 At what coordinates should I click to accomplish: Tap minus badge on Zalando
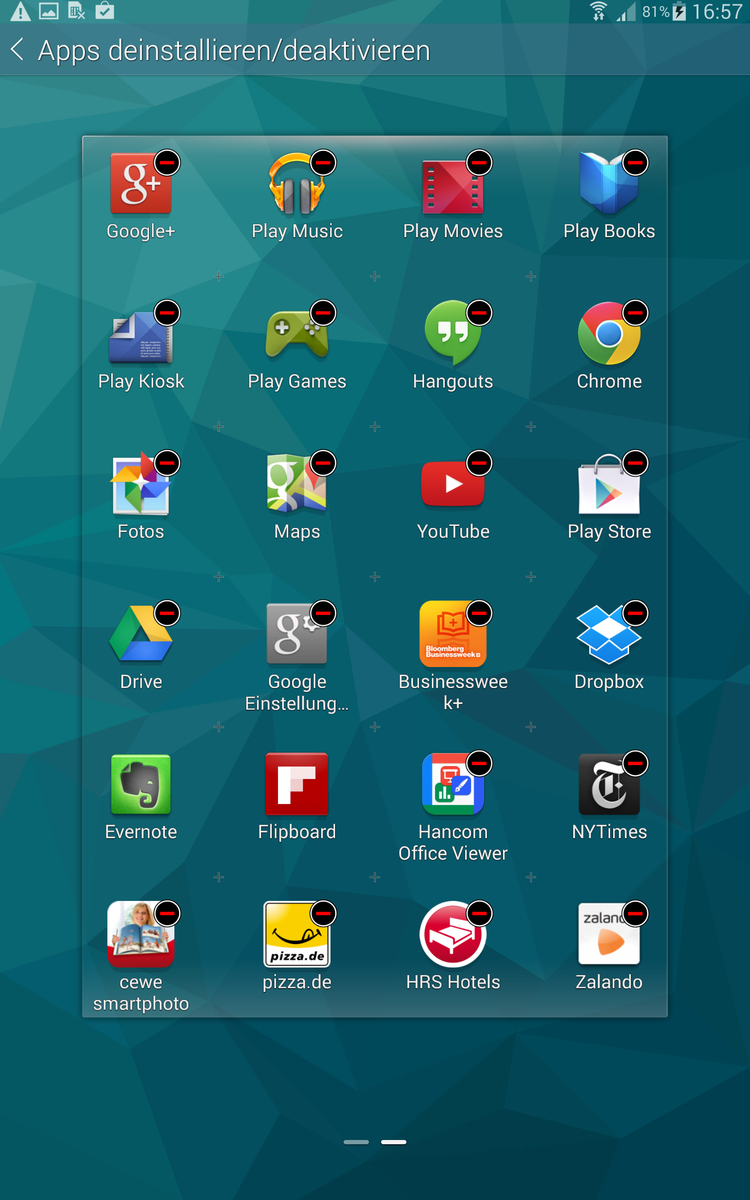(635, 913)
